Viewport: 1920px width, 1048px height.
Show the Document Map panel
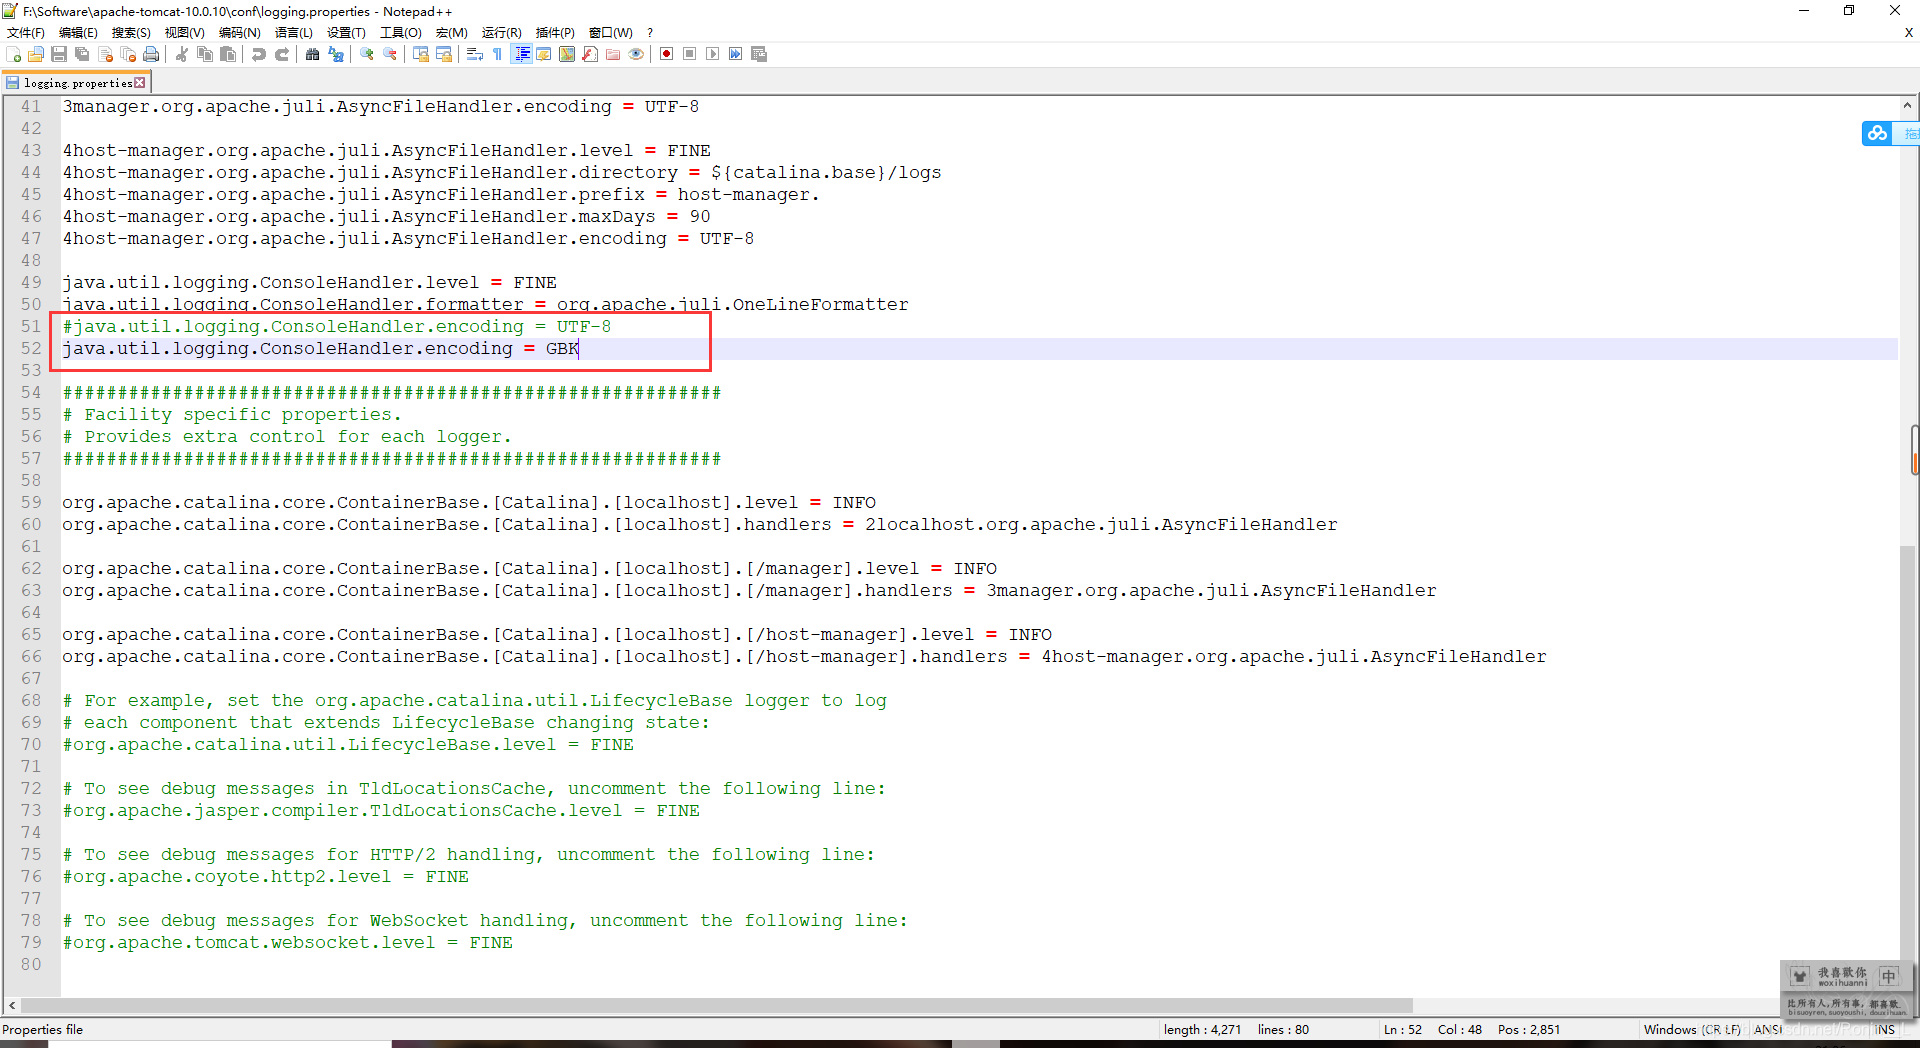pos(567,54)
